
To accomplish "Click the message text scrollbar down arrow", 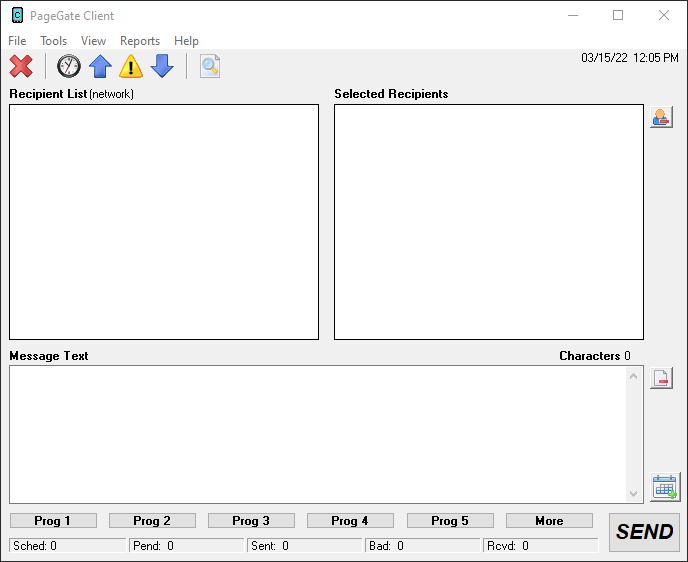I will [x=633, y=494].
